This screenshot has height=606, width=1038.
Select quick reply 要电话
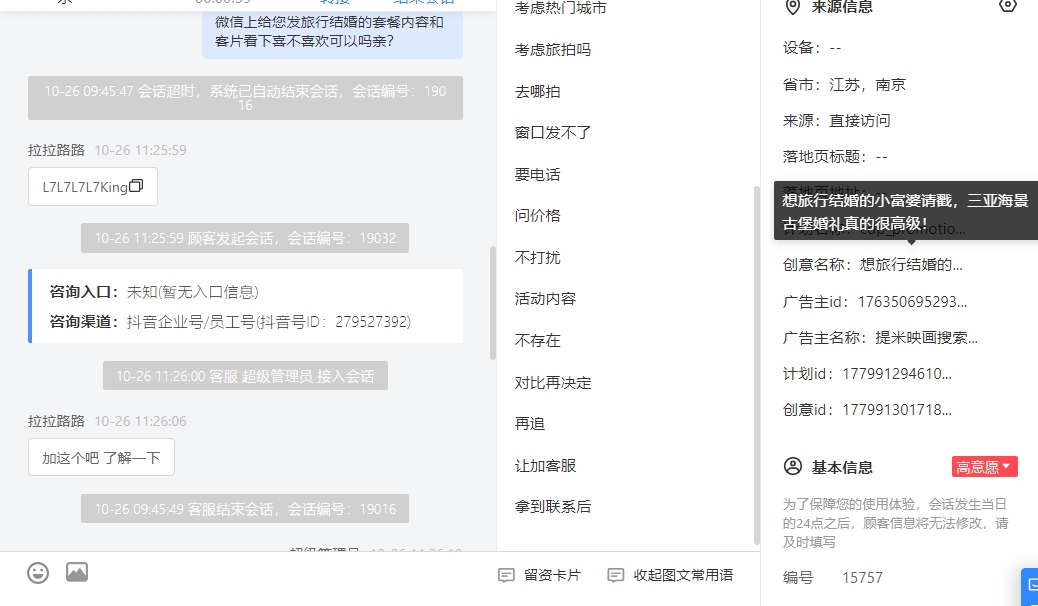pos(538,174)
